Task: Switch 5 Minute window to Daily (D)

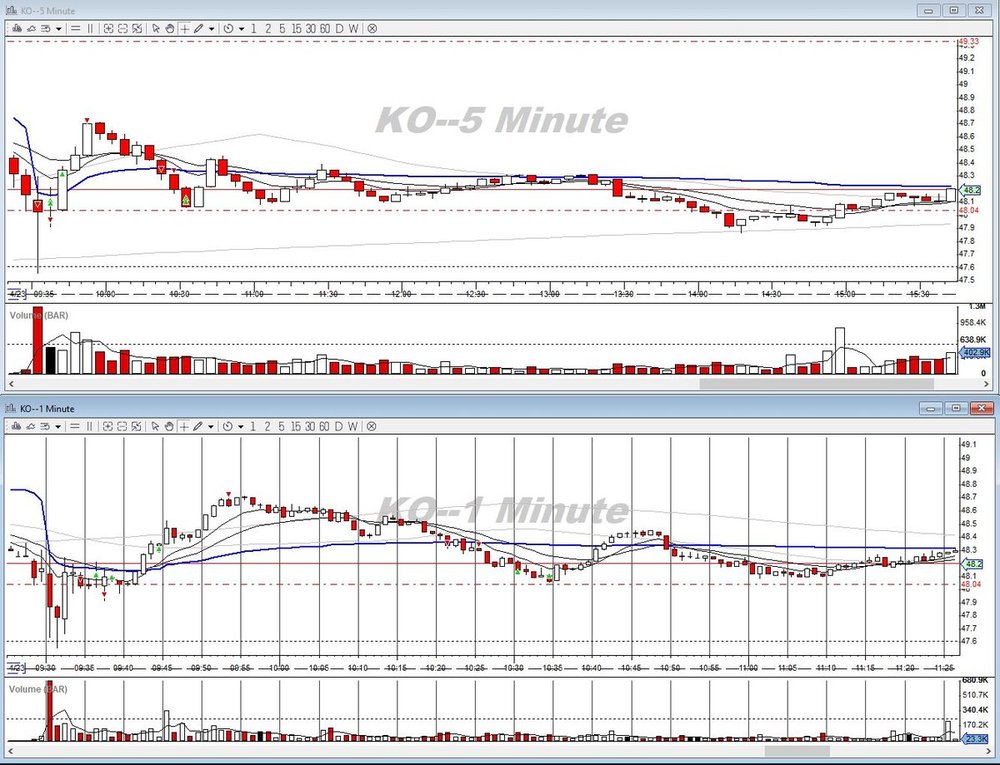Action: 339,29
